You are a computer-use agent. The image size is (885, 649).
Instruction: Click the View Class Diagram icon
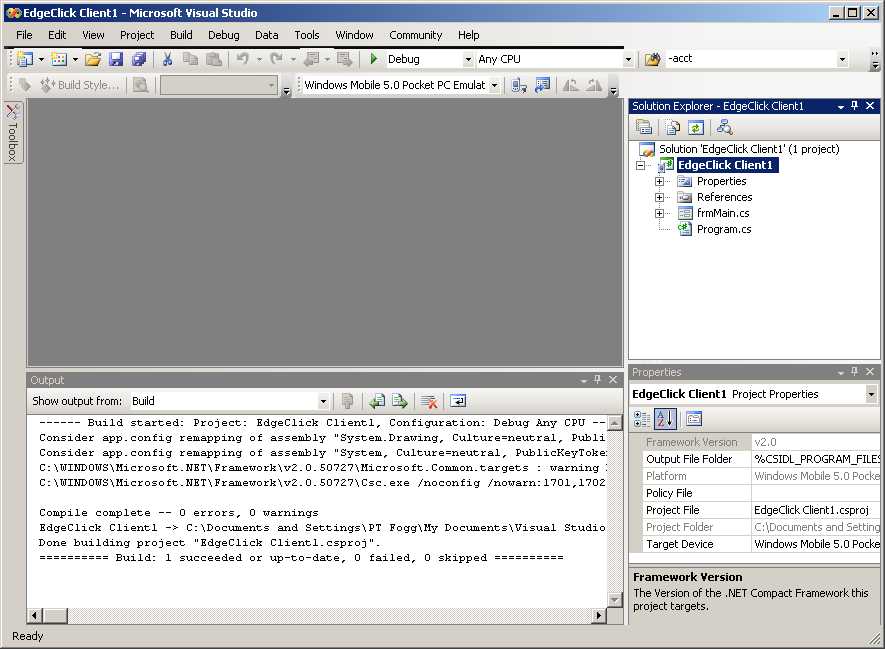click(724, 128)
